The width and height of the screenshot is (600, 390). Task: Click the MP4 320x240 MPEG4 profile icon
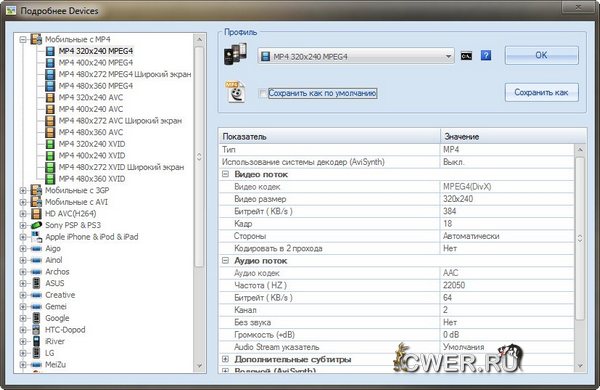click(50, 51)
